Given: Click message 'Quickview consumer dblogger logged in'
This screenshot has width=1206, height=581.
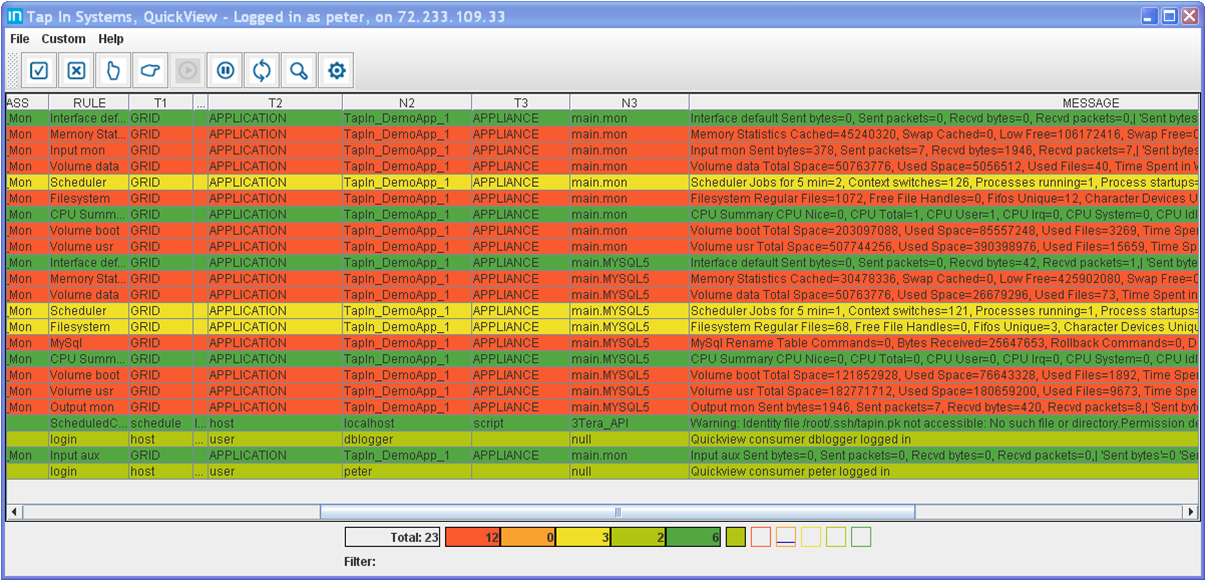Looking at the screenshot, I should point(943,439).
